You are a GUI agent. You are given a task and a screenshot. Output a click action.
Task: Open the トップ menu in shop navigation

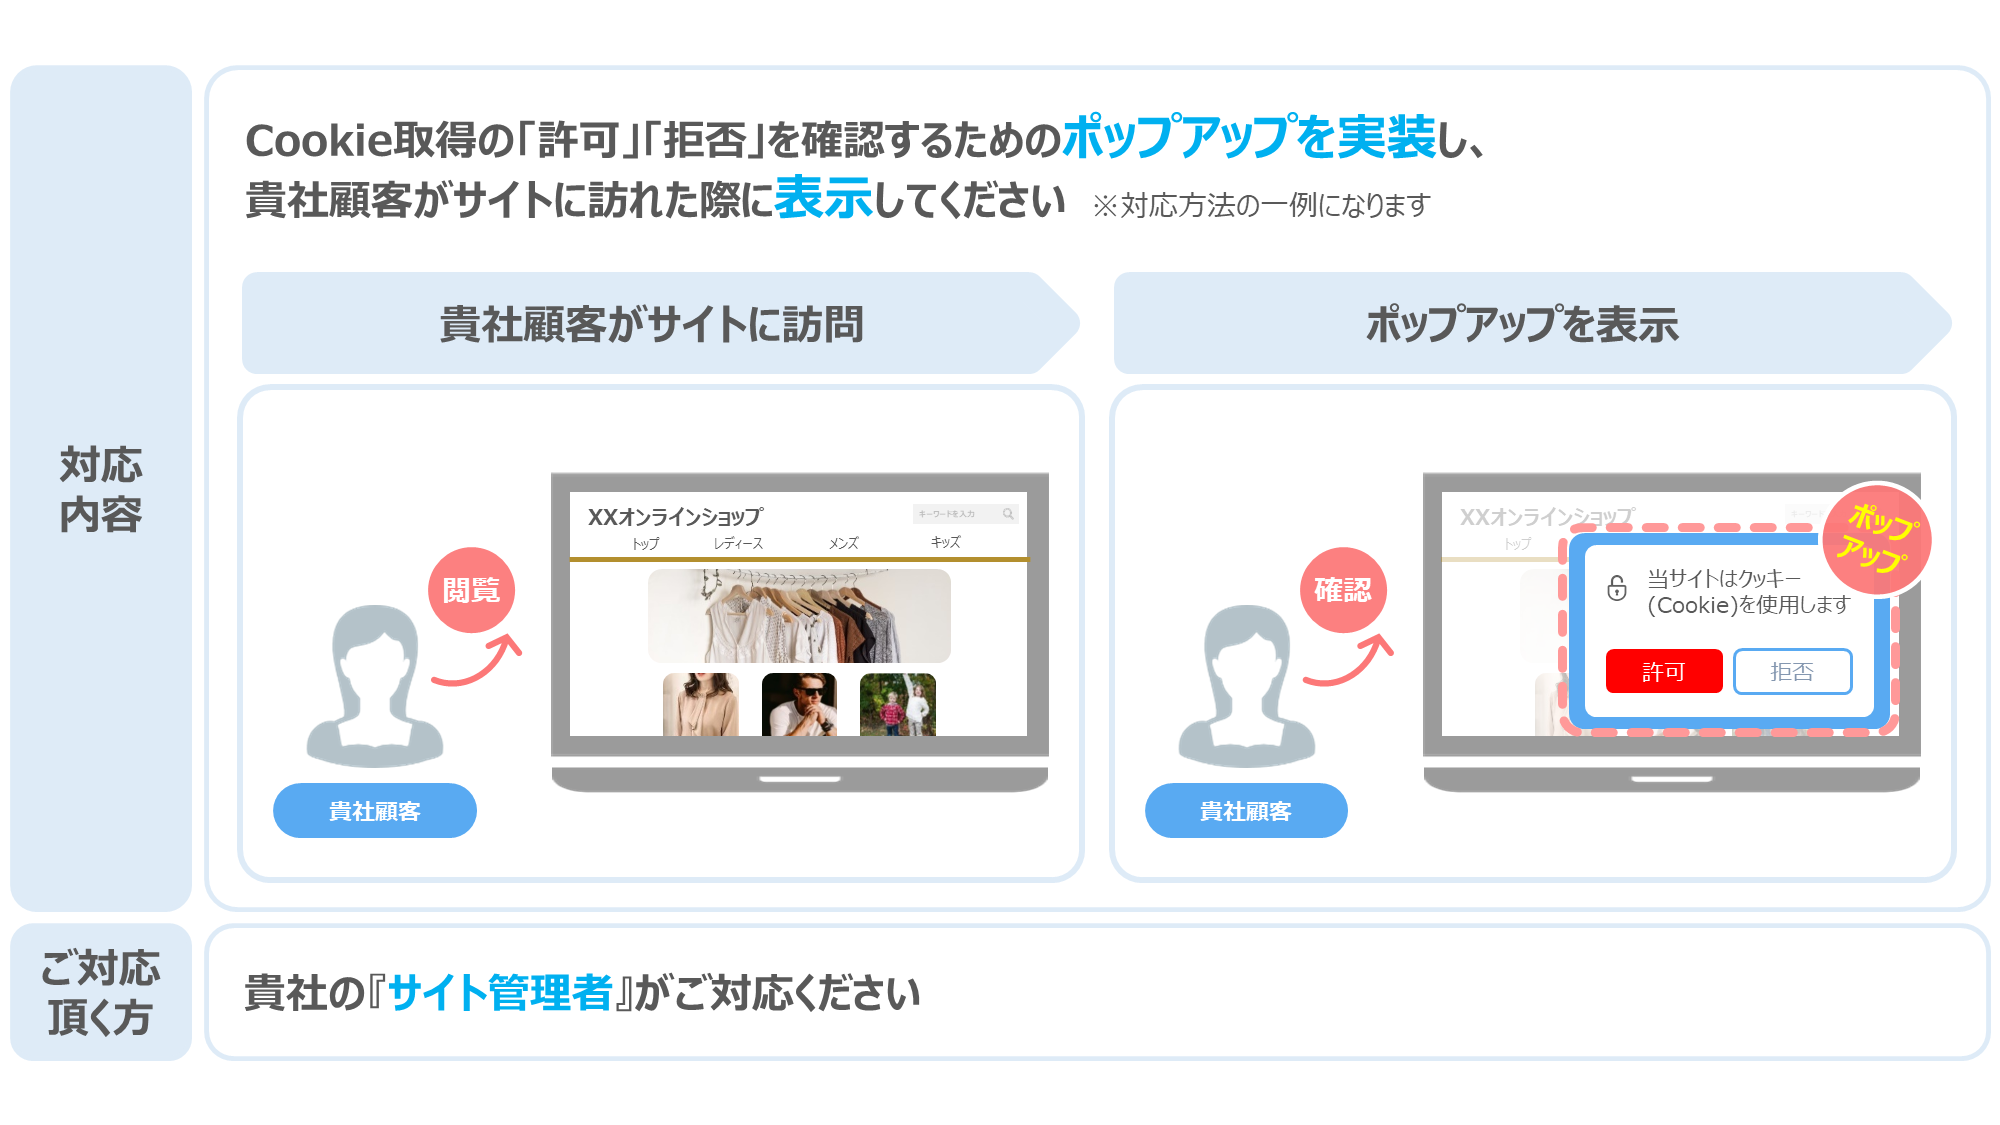646,543
